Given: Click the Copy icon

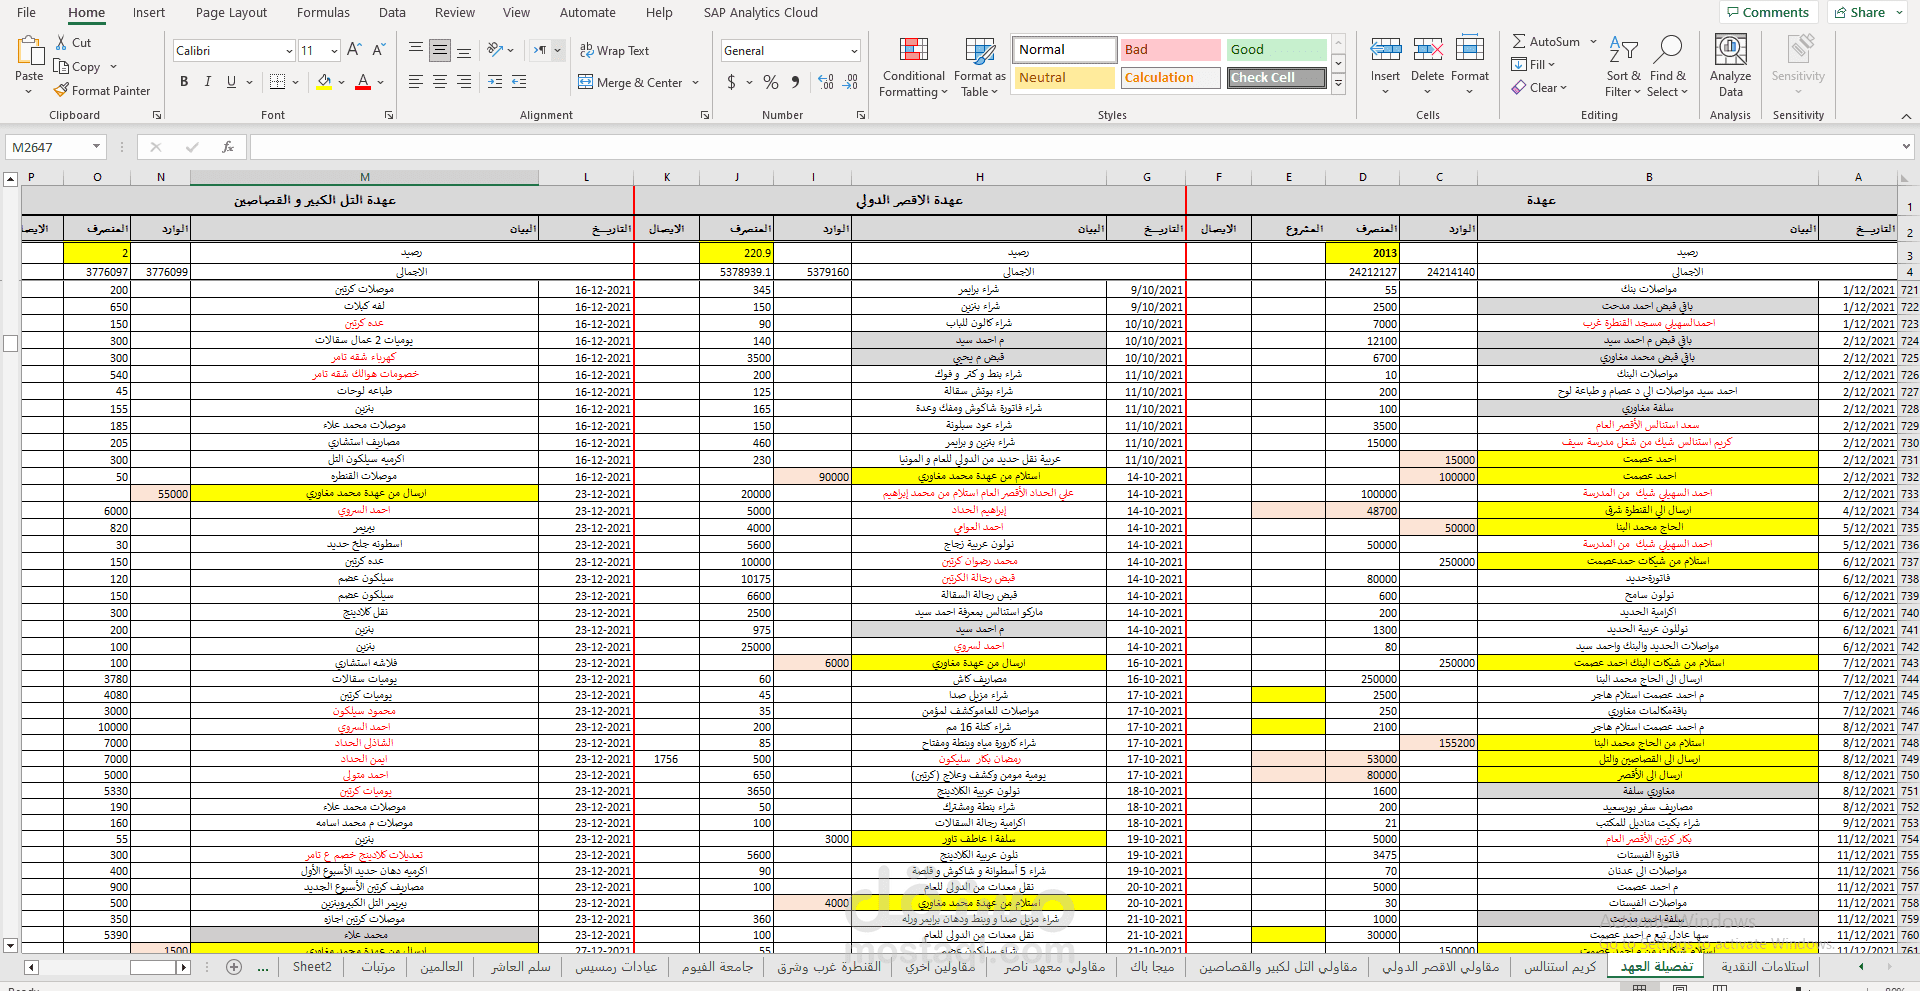Looking at the screenshot, I should pyautogui.click(x=62, y=67).
